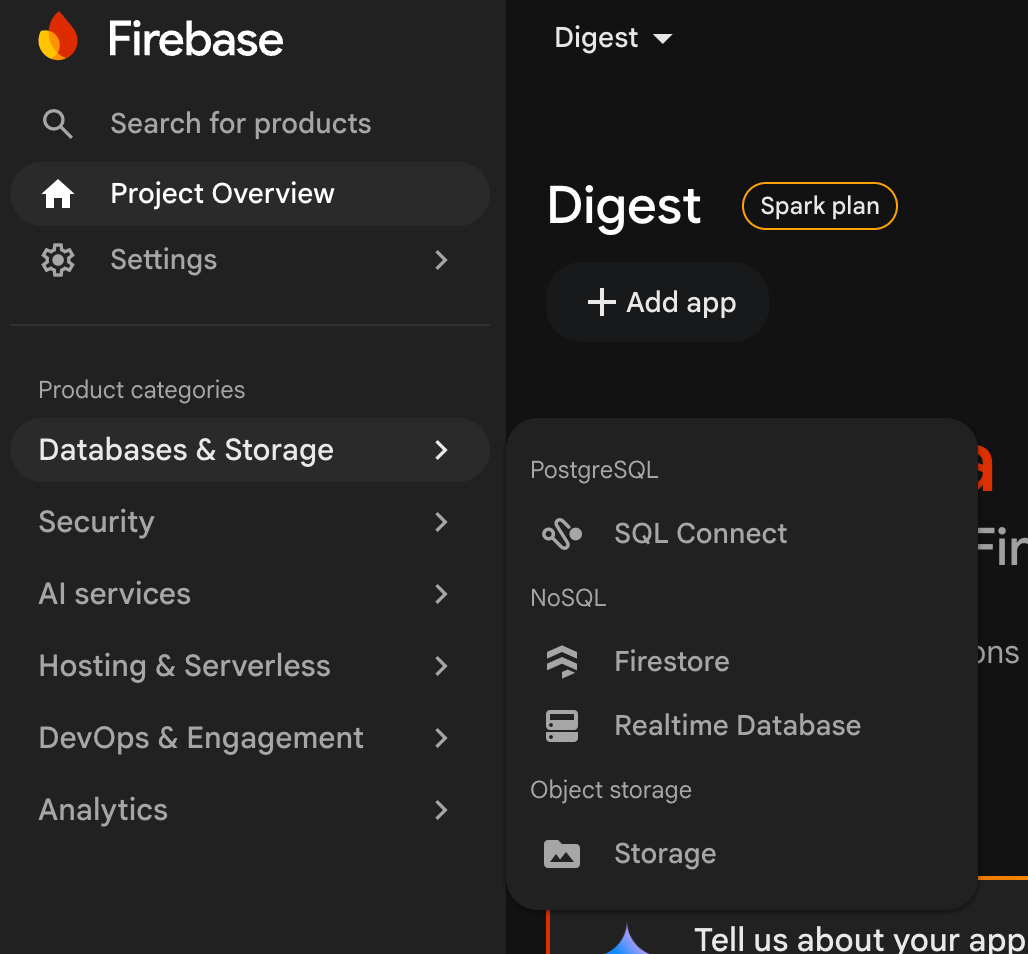
Task: Click the Settings gear icon
Action: coord(58,260)
